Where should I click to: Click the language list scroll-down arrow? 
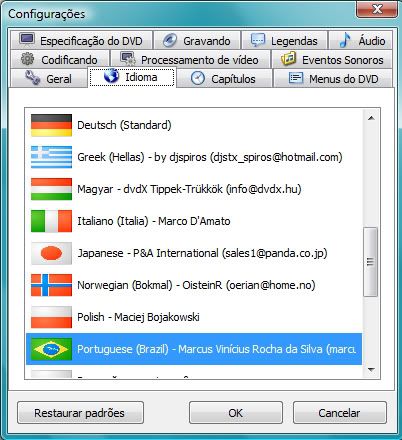click(371, 369)
